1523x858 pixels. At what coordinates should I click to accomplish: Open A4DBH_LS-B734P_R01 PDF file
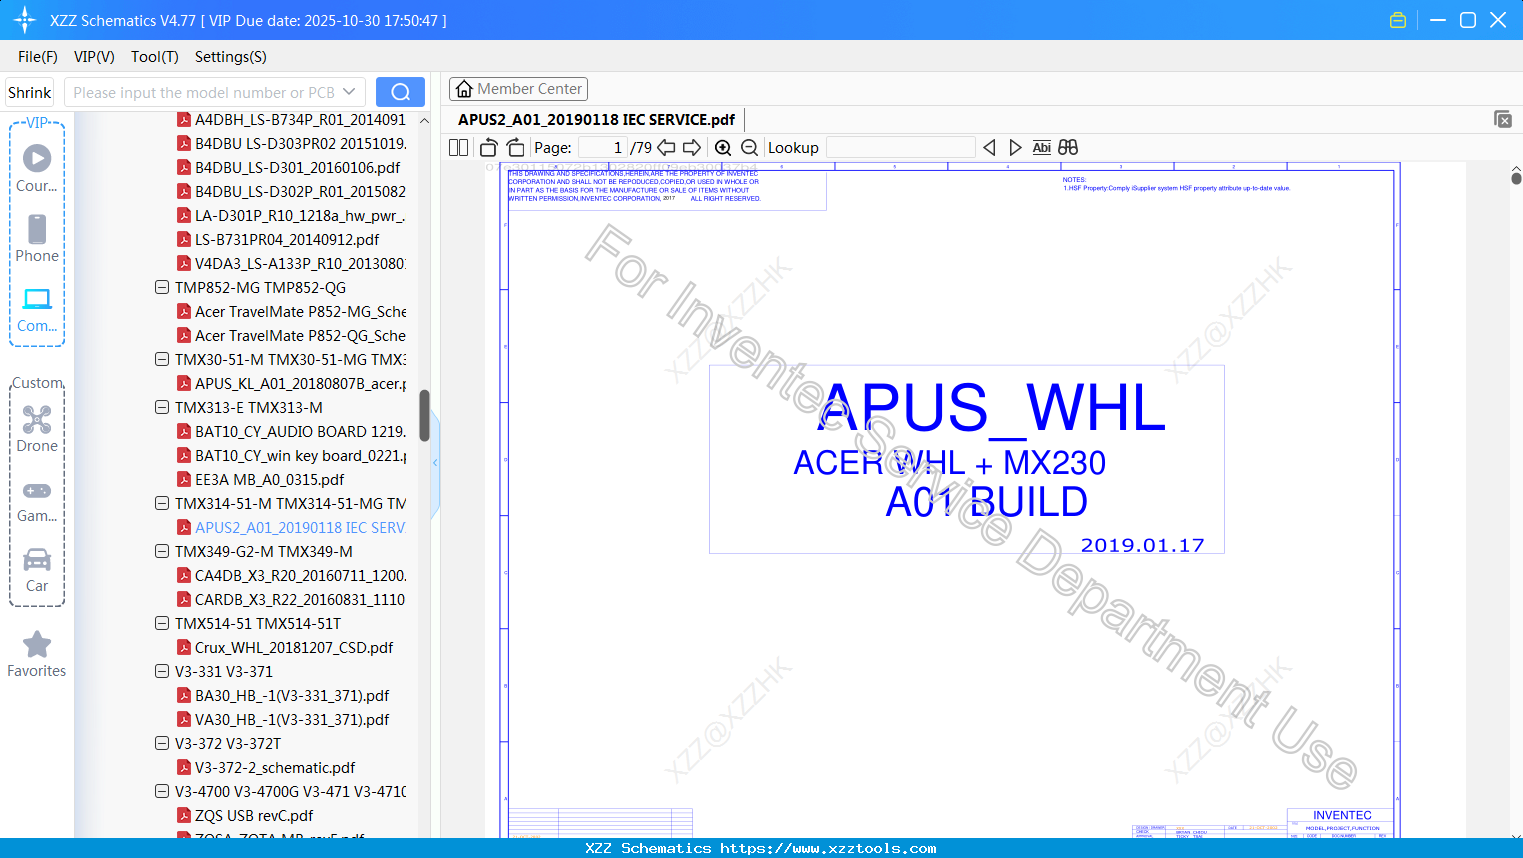(x=291, y=120)
